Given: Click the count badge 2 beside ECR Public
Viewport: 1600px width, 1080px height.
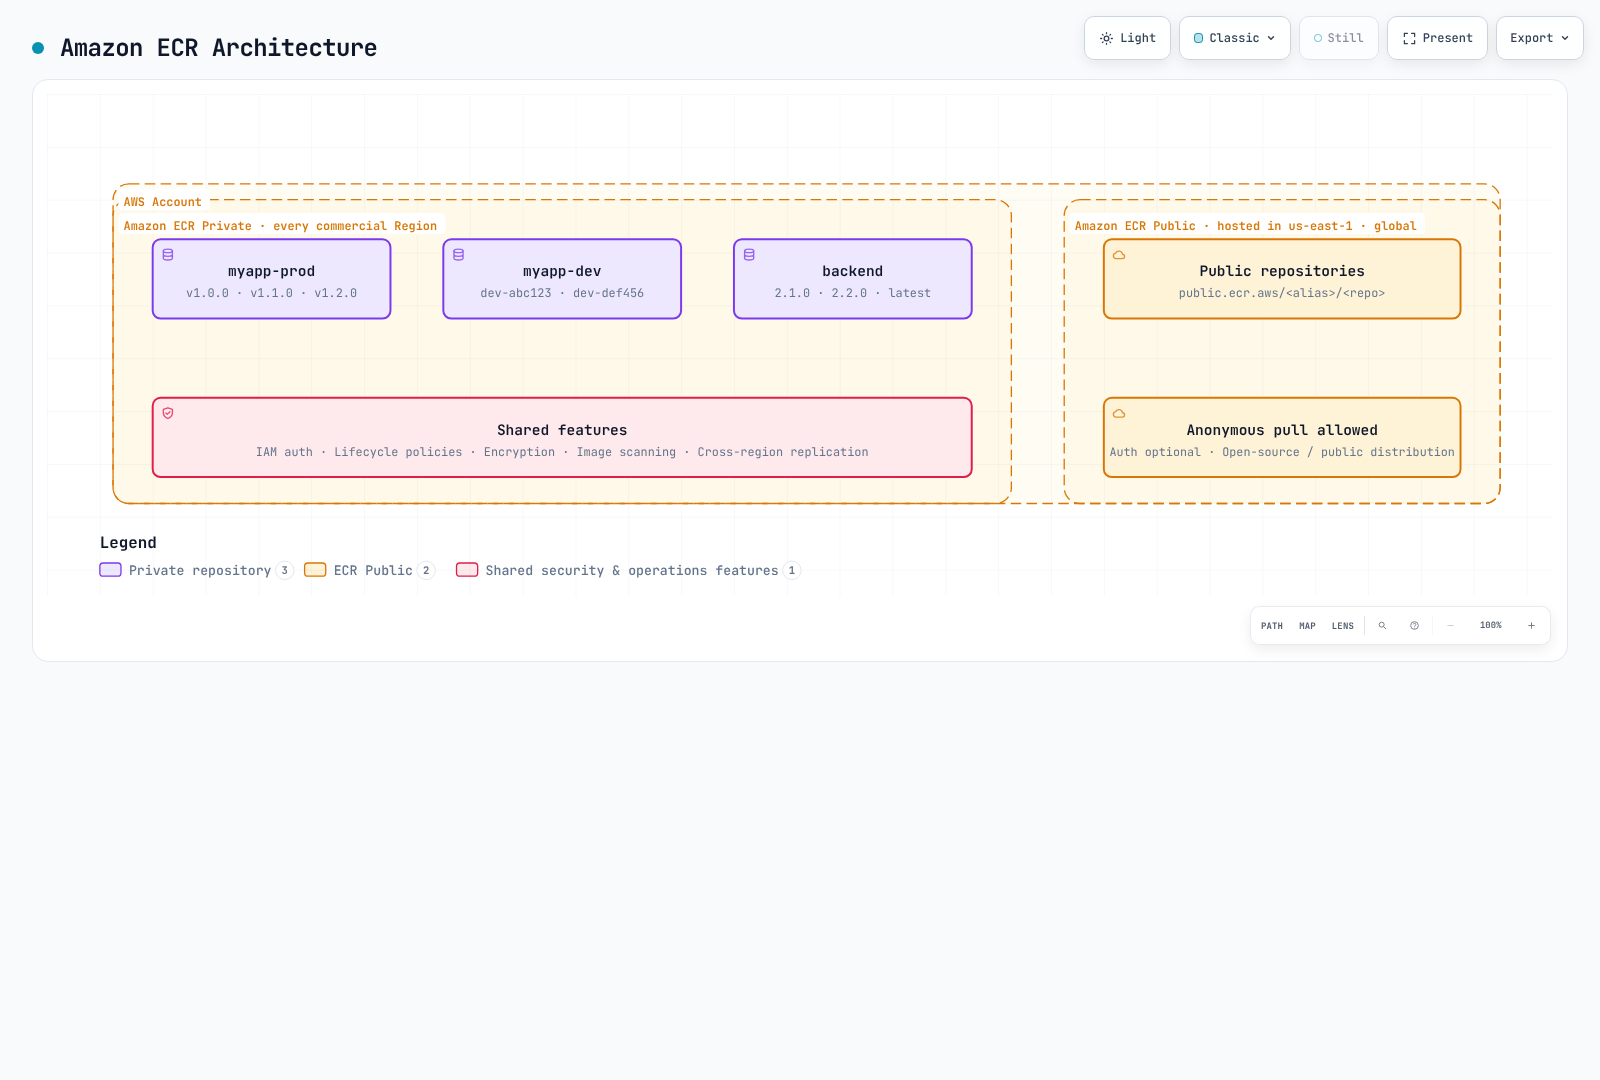Looking at the screenshot, I should [426, 571].
